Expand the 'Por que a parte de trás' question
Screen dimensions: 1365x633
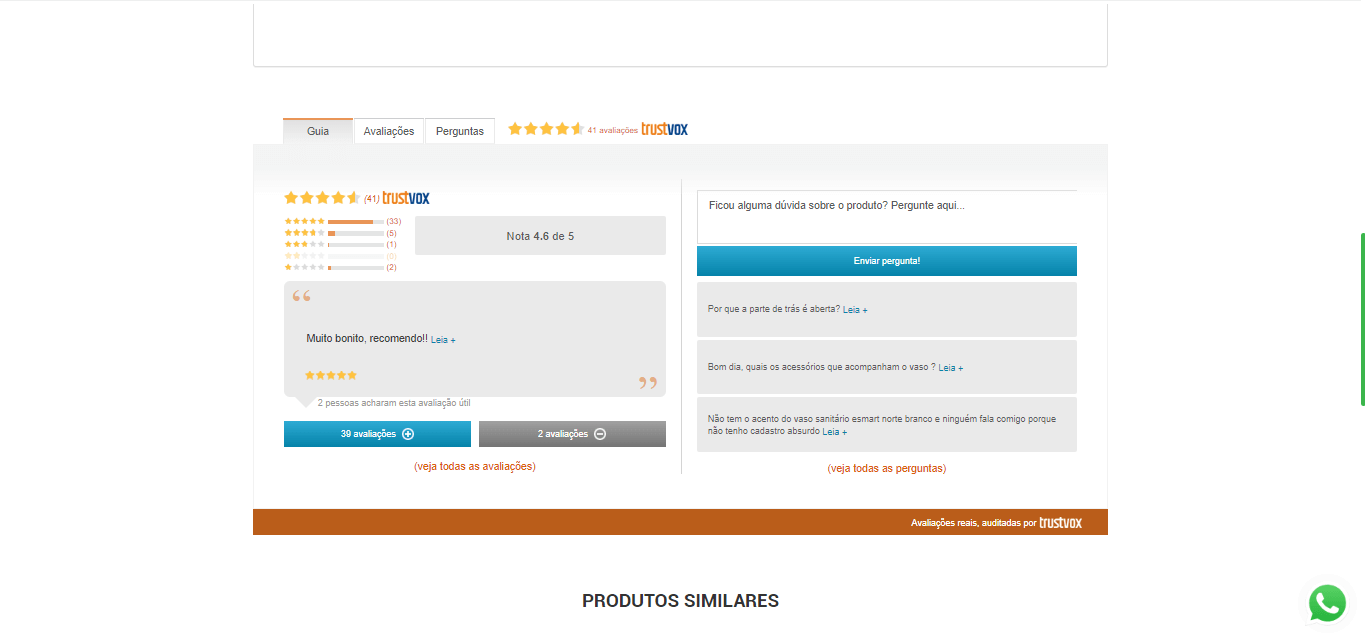(855, 310)
